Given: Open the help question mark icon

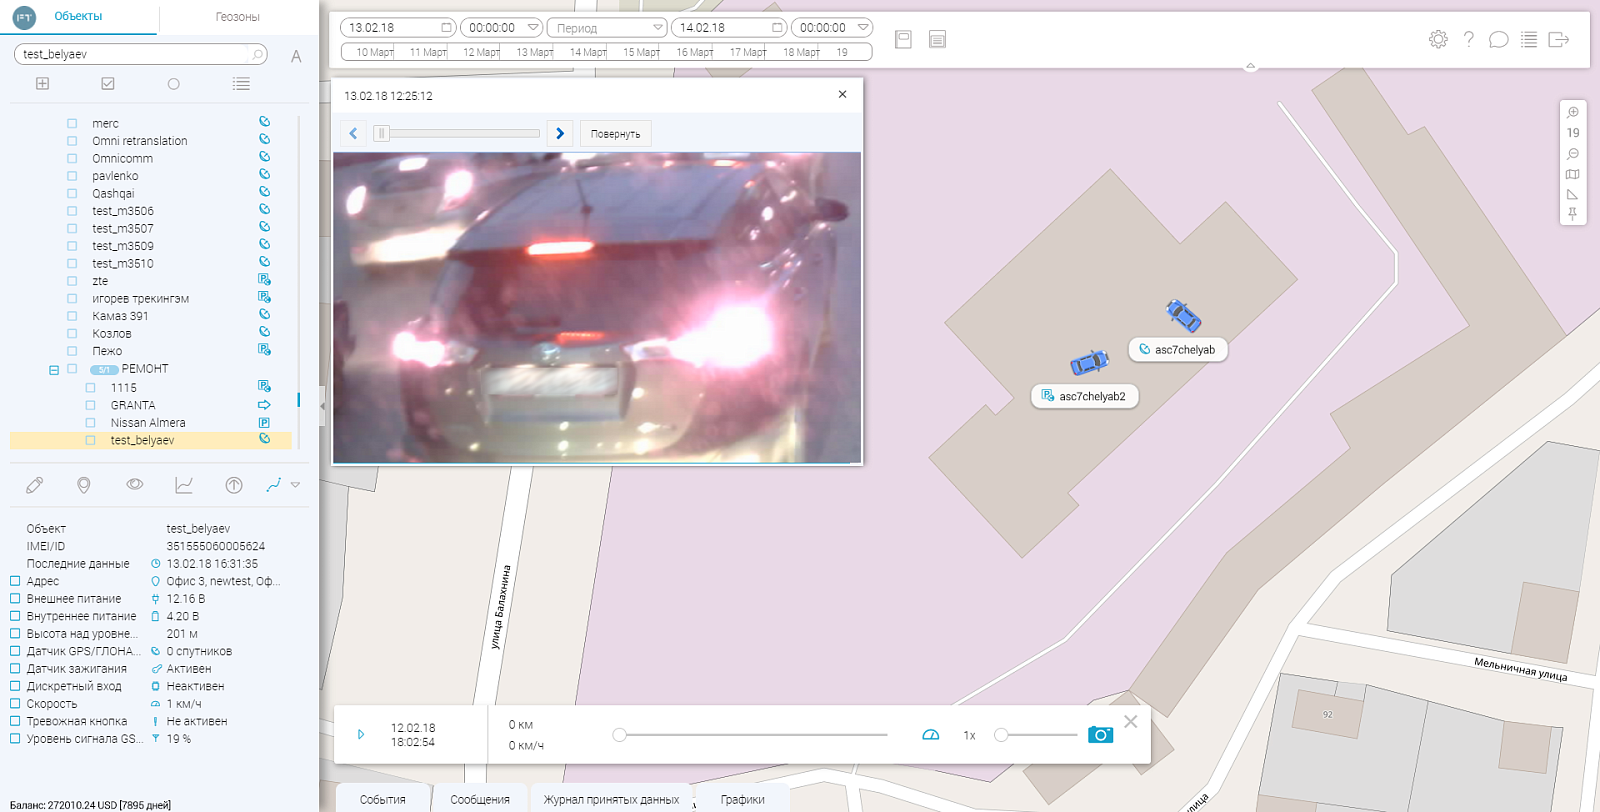Looking at the screenshot, I should [x=1468, y=39].
